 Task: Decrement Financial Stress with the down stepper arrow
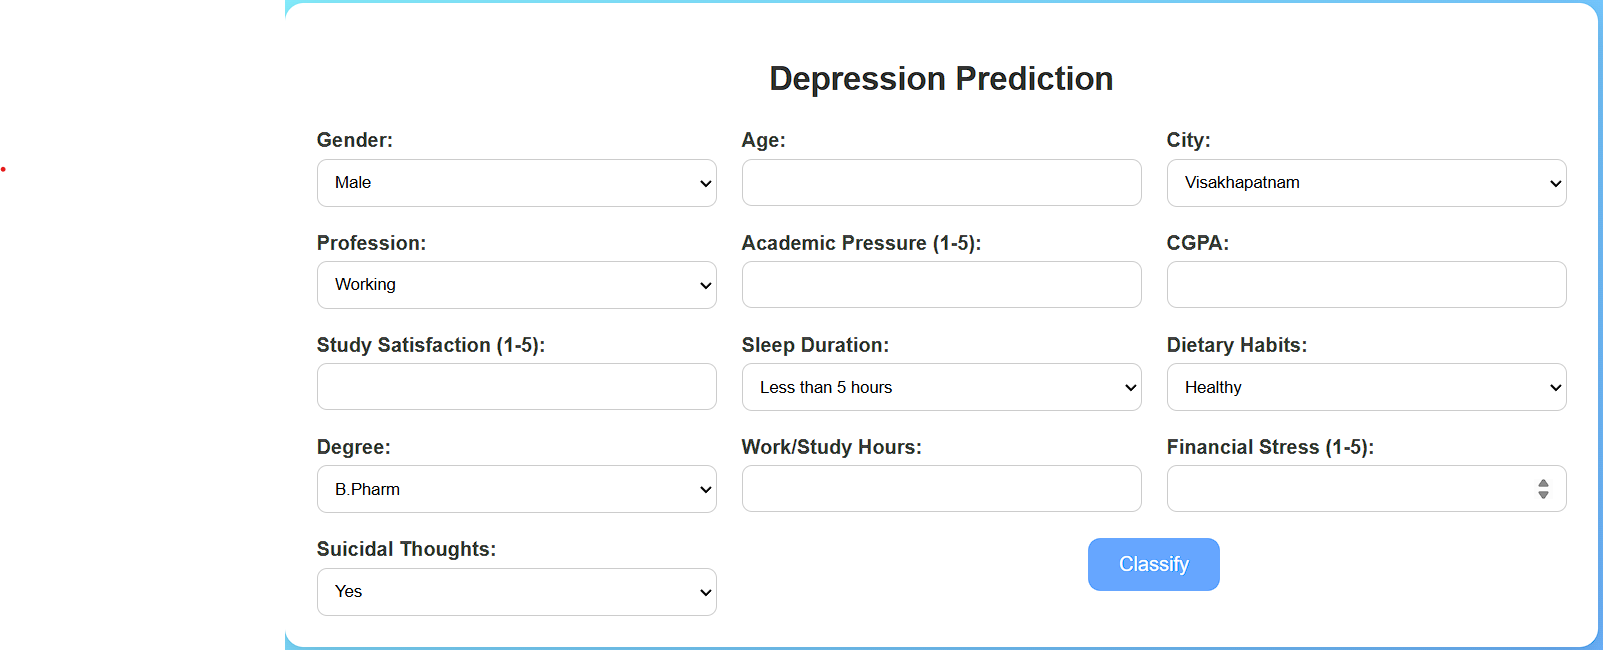pos(1545,493)
